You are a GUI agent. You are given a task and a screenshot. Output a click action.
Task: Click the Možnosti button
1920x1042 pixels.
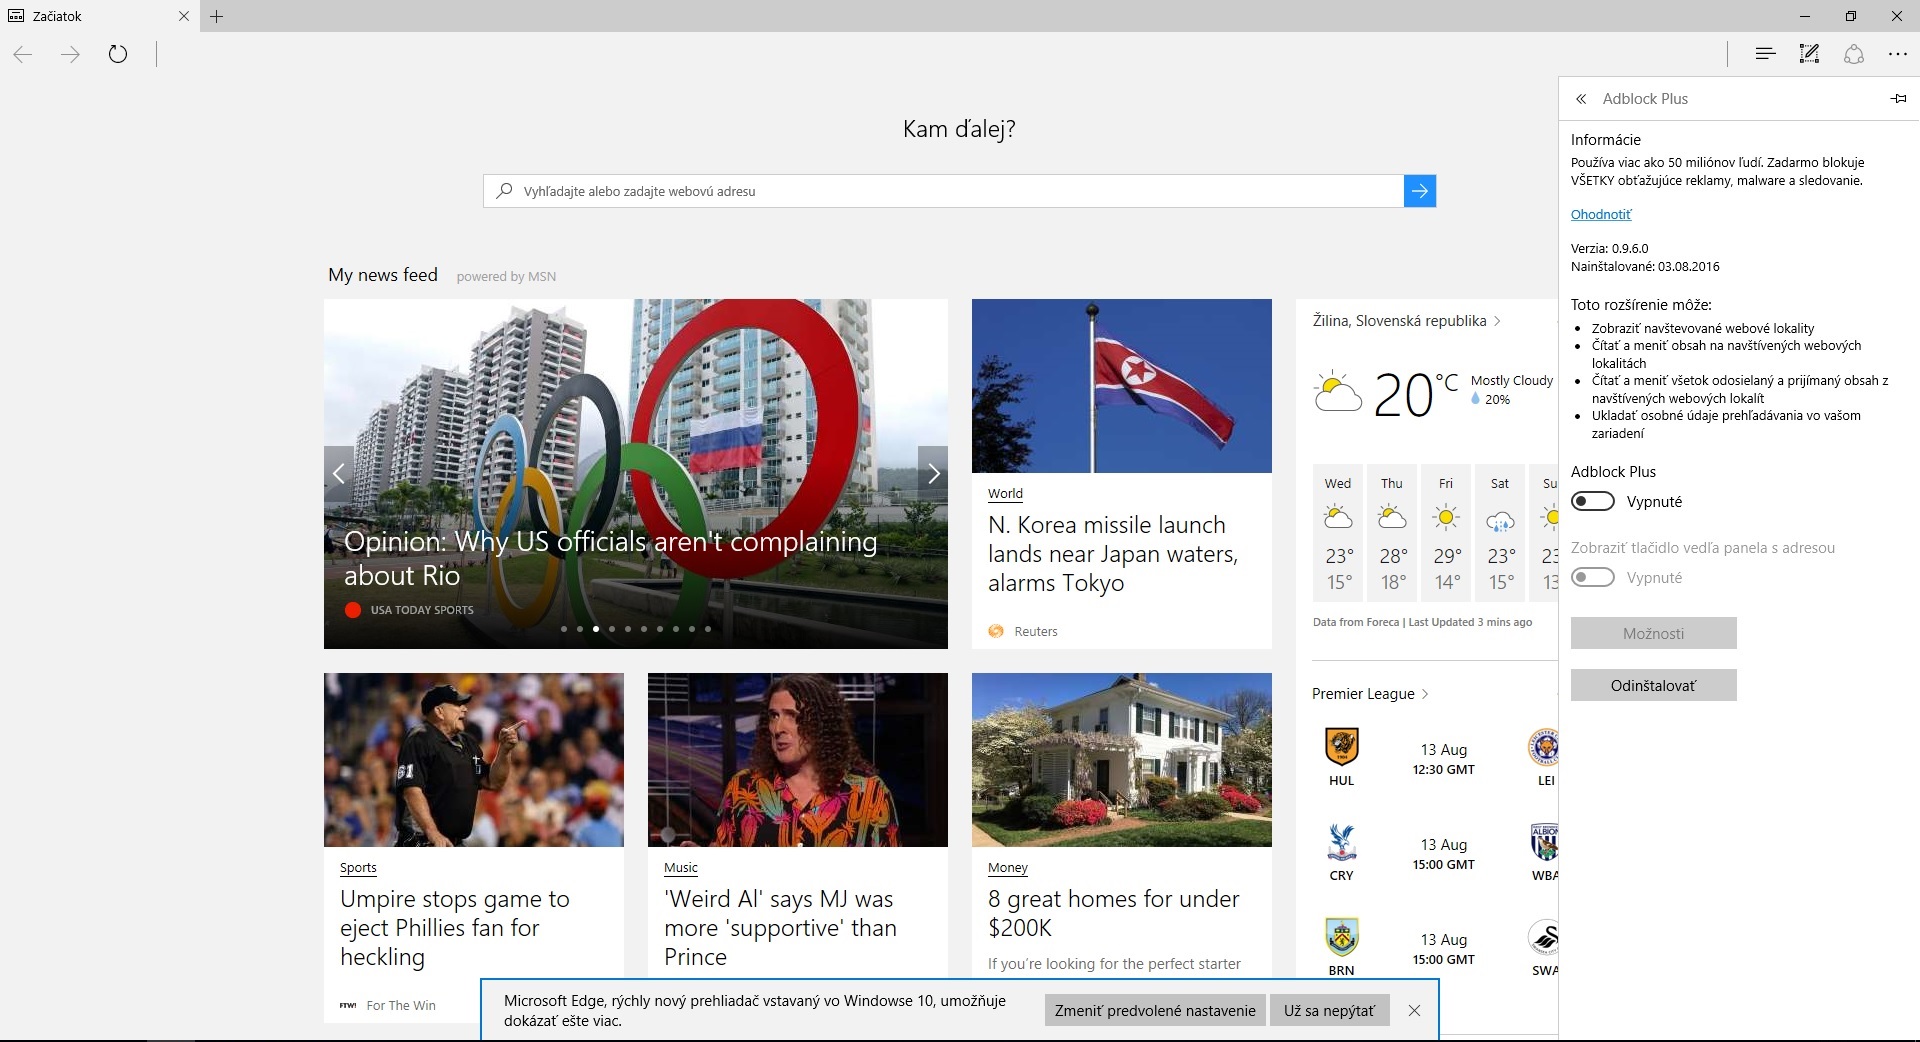tap(1654, 633)
